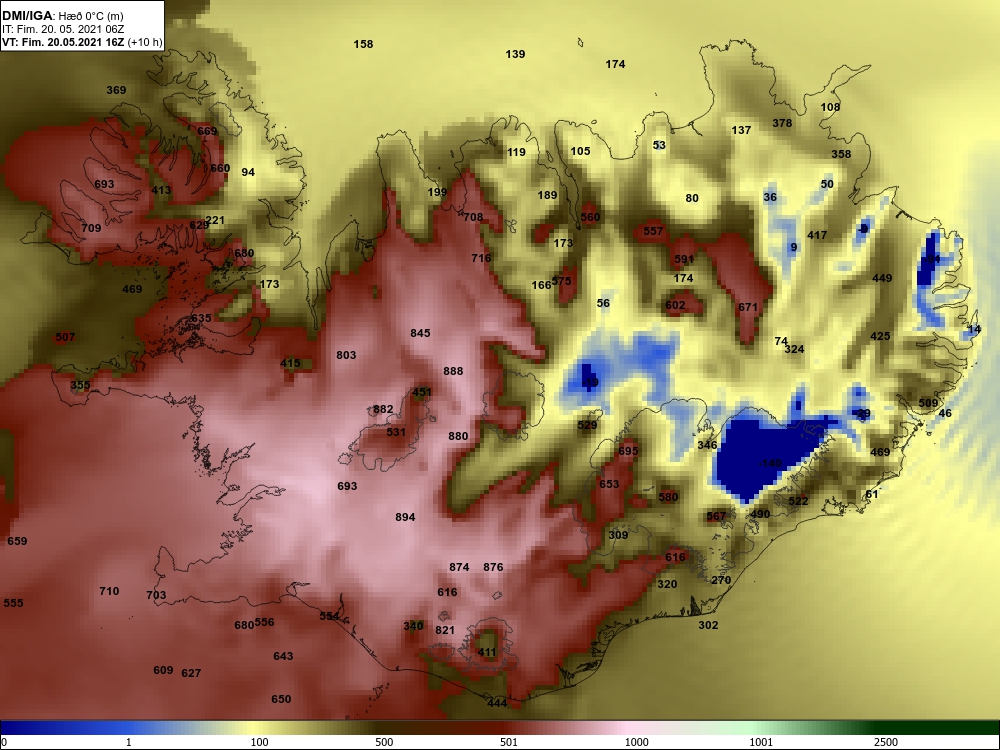The image size is (1000, 750).
Task: Click the map value 635
Action: pos(201,318)
